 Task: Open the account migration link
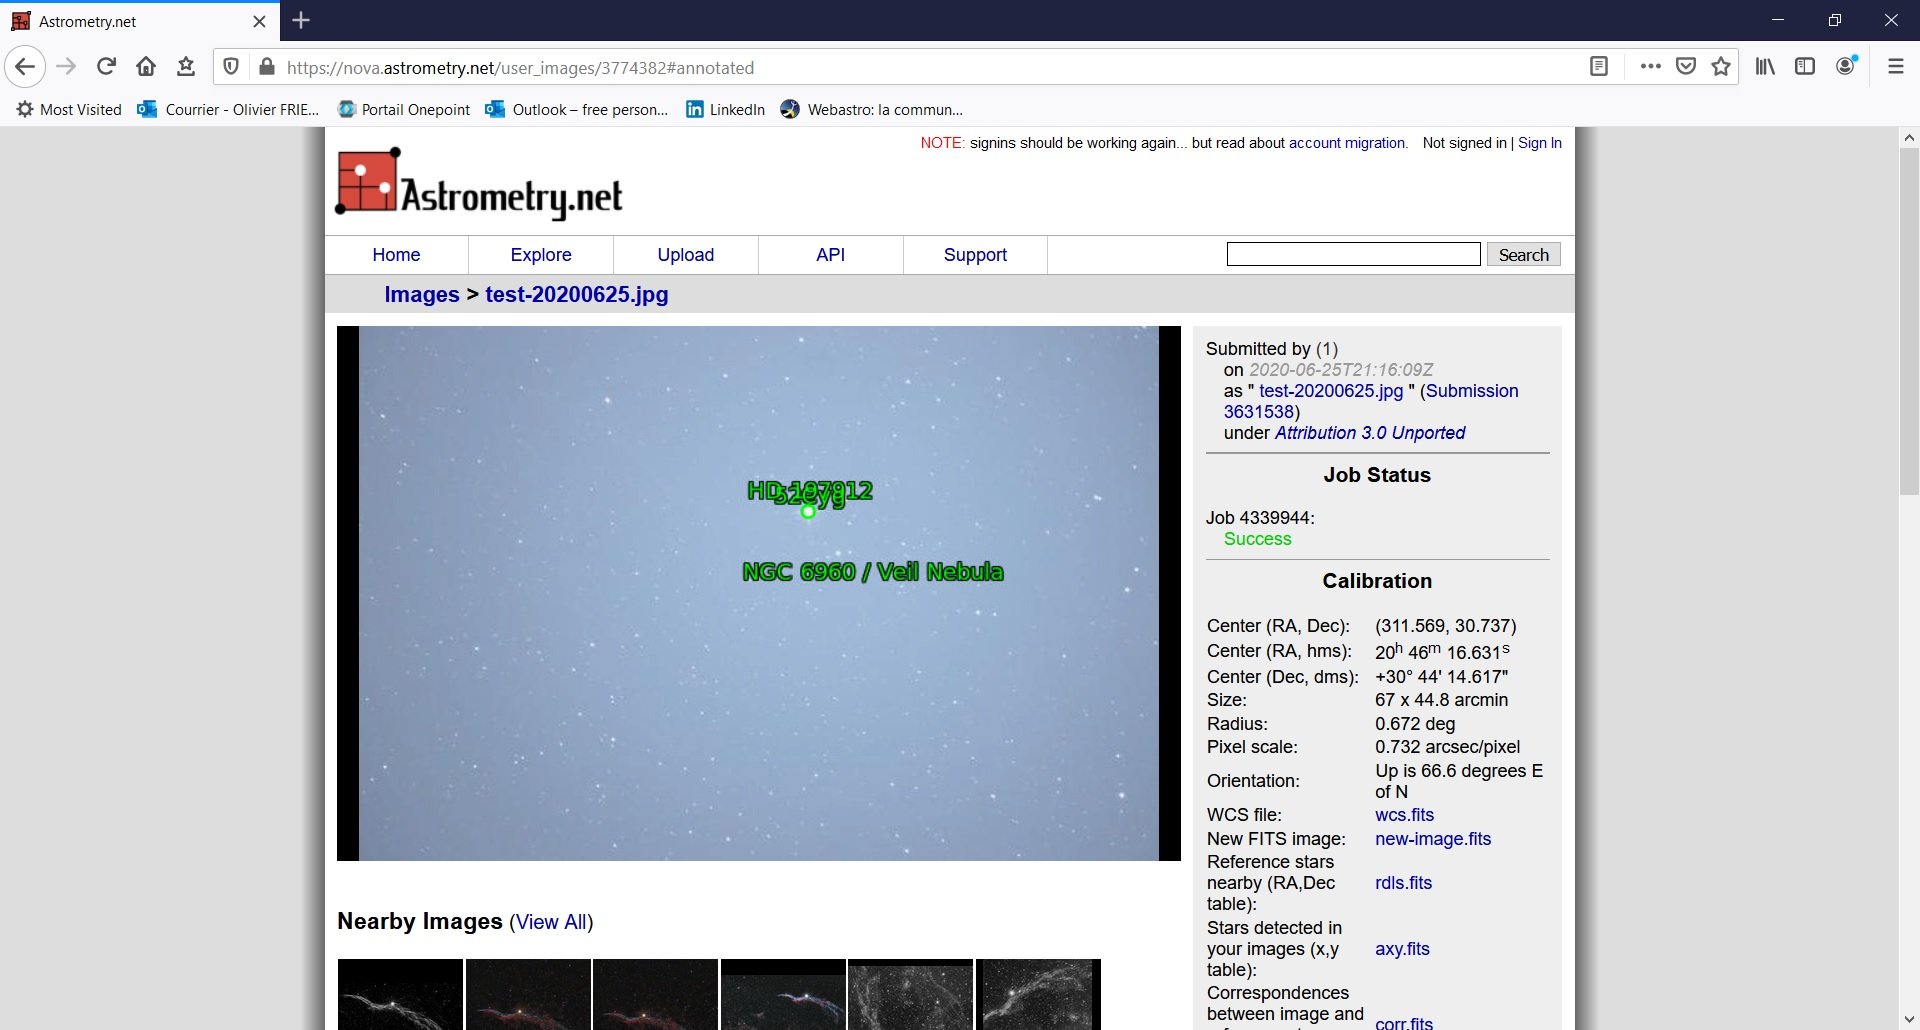pyautogui.click(x=1346, y=143)
